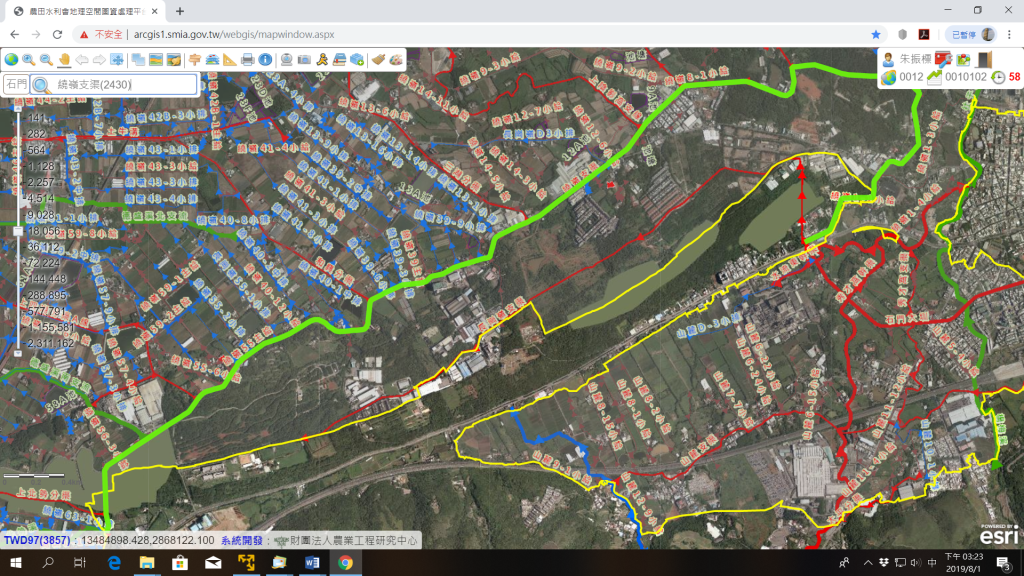
Task: Click the printer icon
Action: tap(248, 59)
